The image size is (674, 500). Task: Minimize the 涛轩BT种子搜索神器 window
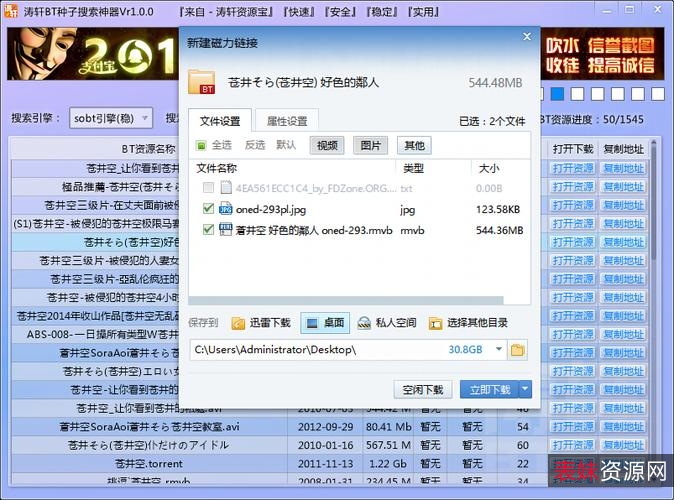pyautogui.click(x=607, y=10)
